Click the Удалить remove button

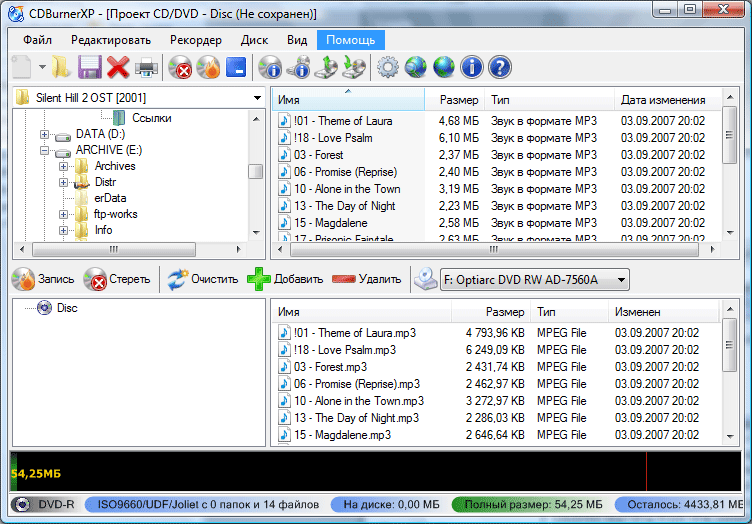point(366,279)
